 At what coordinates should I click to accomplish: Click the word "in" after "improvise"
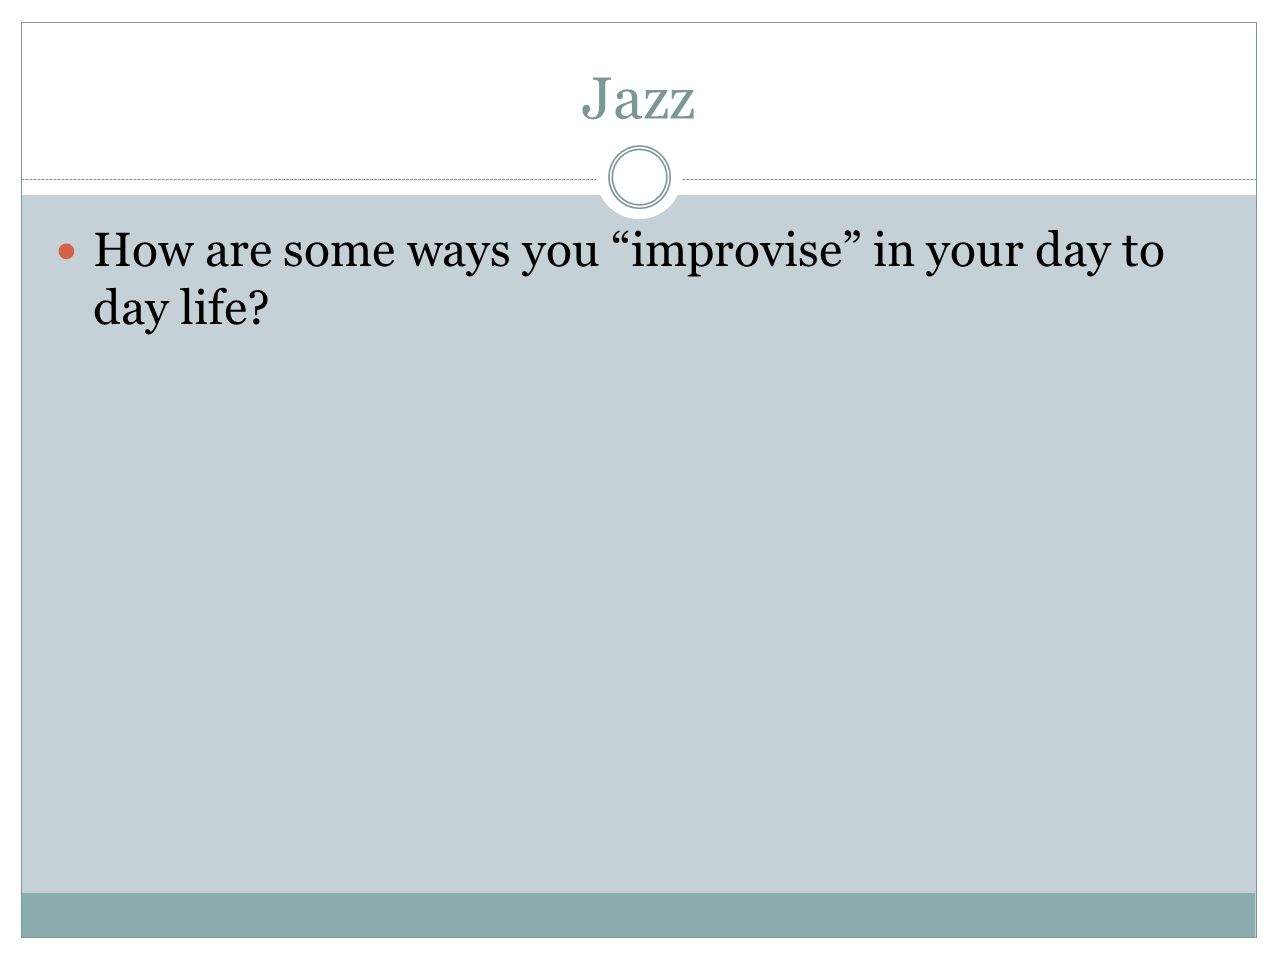pyautogui.click(x=894, y=250)
